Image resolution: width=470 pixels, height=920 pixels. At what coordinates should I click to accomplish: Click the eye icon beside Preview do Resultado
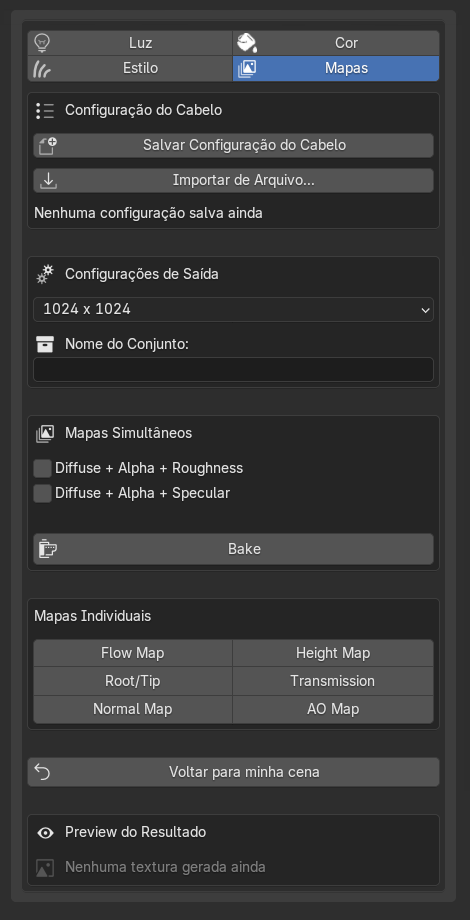tap(45, 833)
